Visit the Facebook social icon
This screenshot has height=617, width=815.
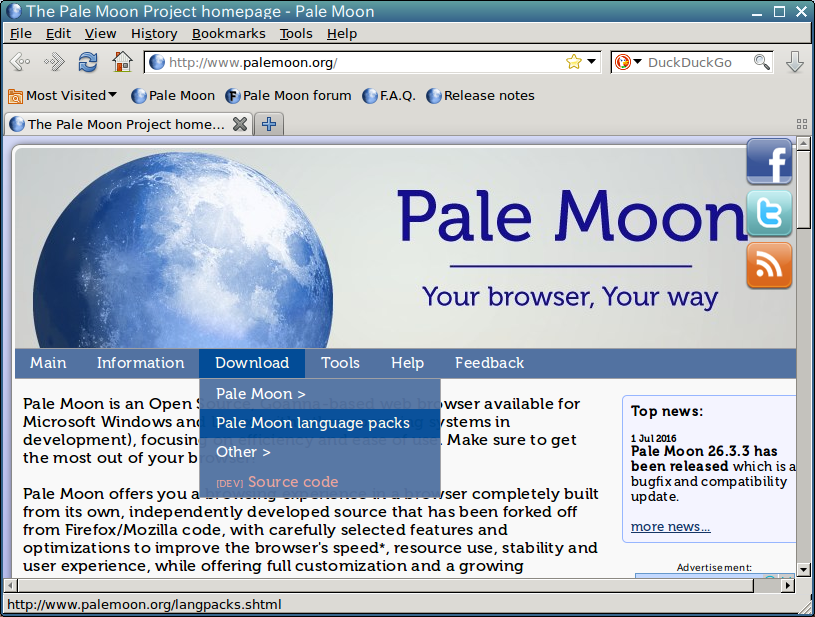tap(769, 162)
